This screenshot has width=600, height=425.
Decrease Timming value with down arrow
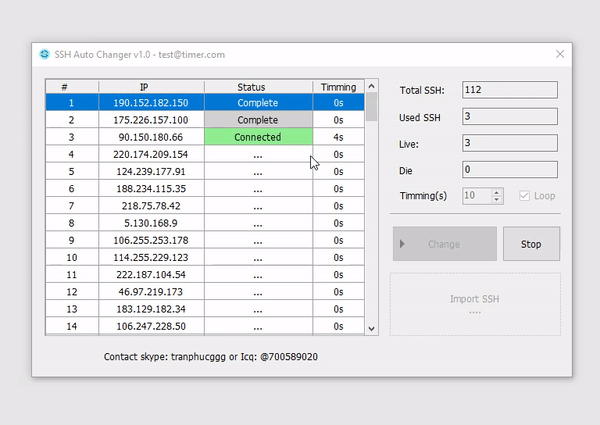tap(496, 200)
